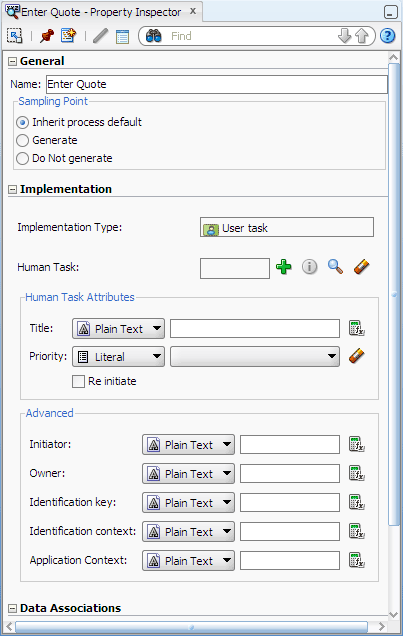
Task: Collapse the General section
Action: [13, 62]
